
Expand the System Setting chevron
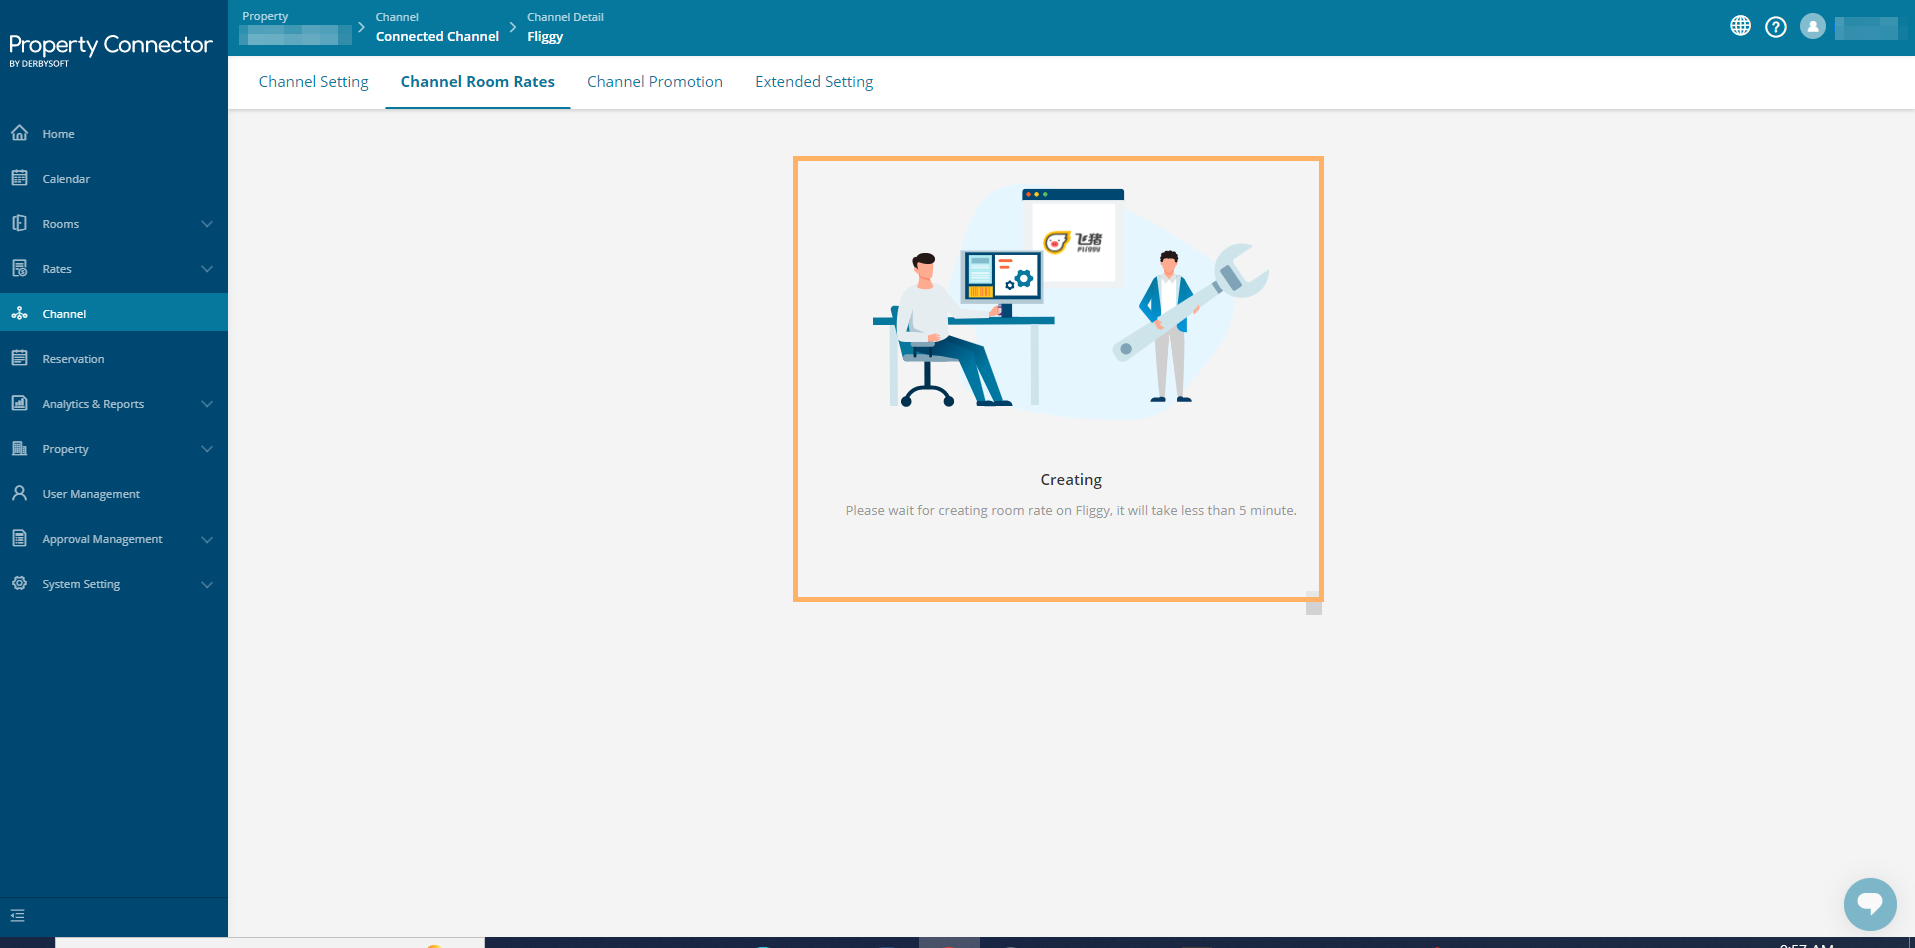207,584
